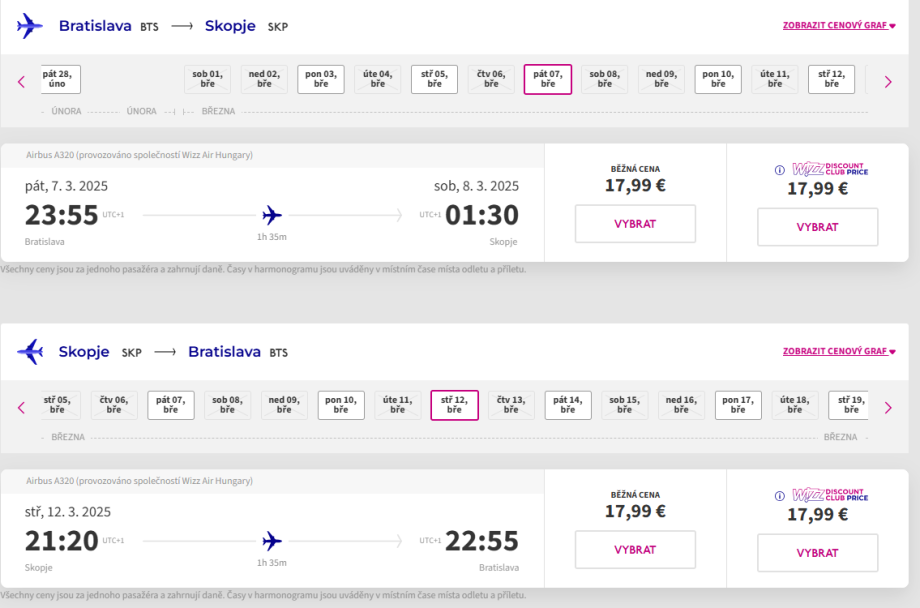Click the outbound Bratislava–Skopje plane logo
Screen dimensions: 920x608
[x=30, y=26]
